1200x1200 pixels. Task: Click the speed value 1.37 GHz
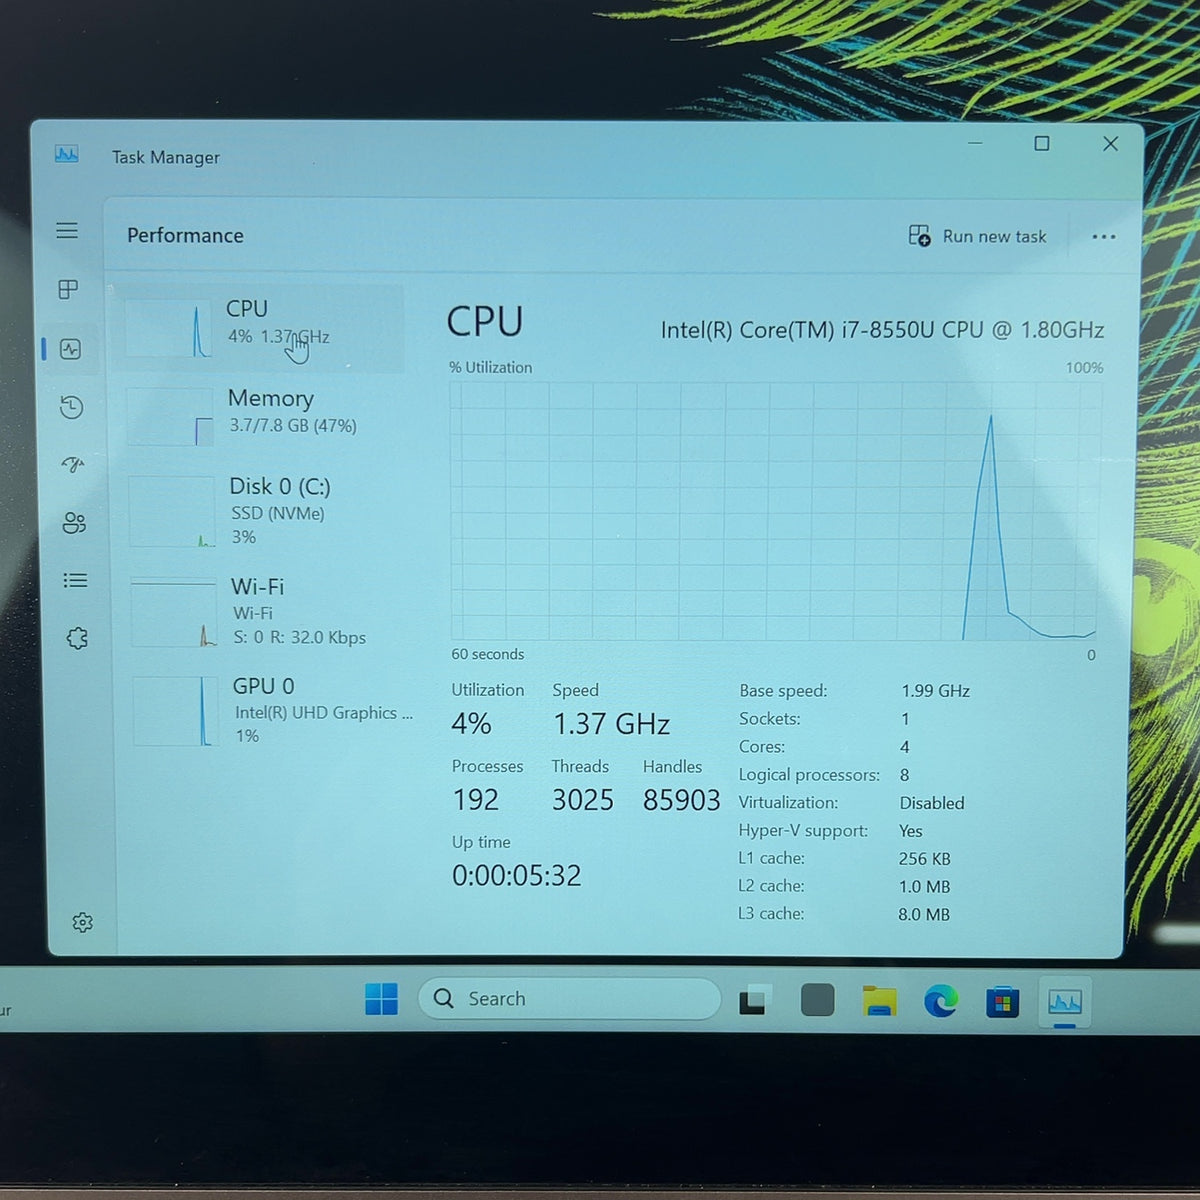(611, 724)
